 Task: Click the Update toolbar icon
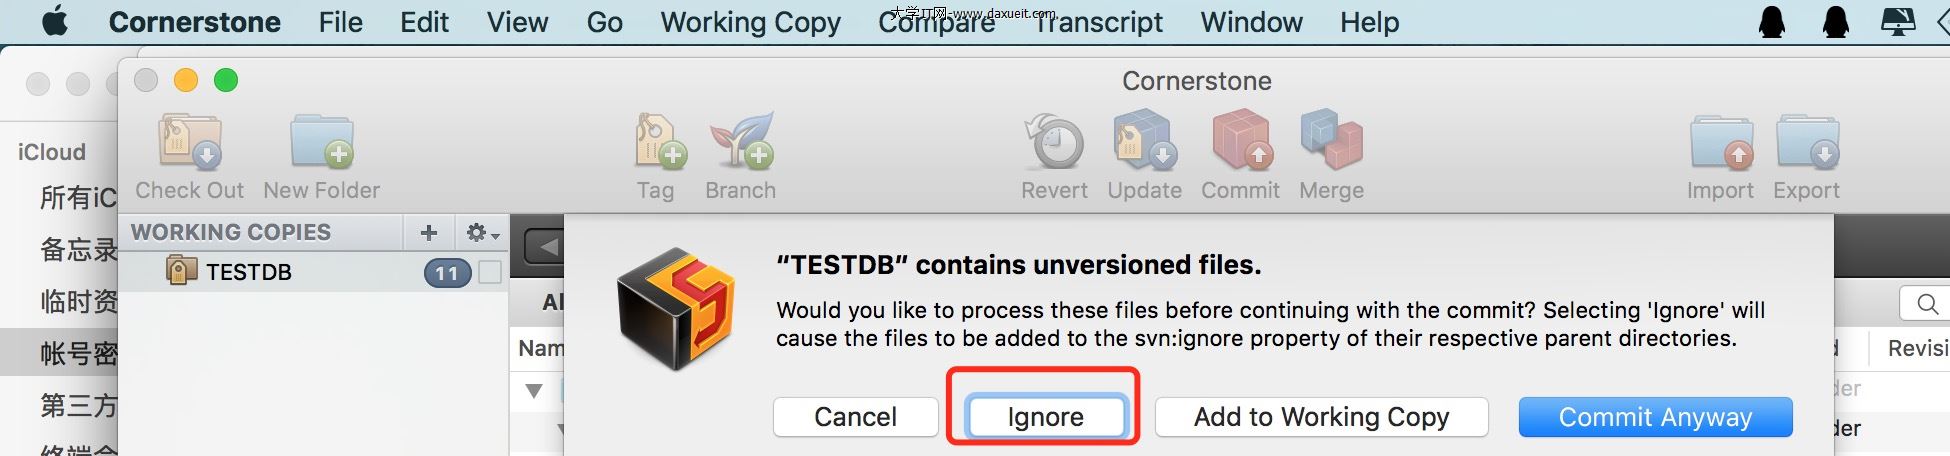(x=1144, y=143)
